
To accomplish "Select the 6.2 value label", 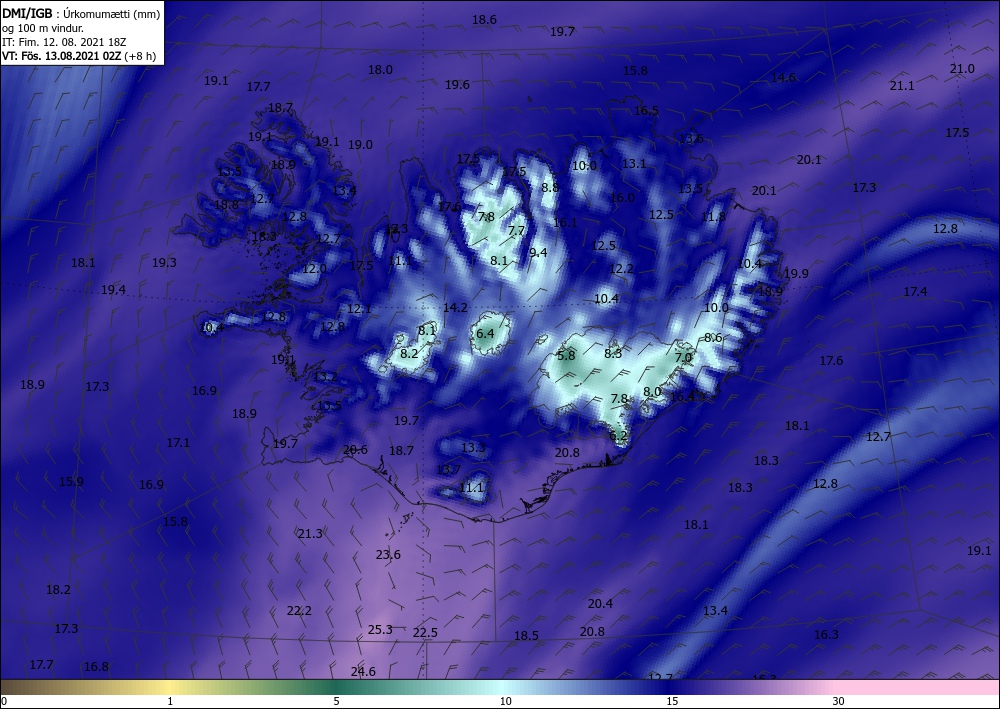I will pyautogui.click(x=619, y=436).
